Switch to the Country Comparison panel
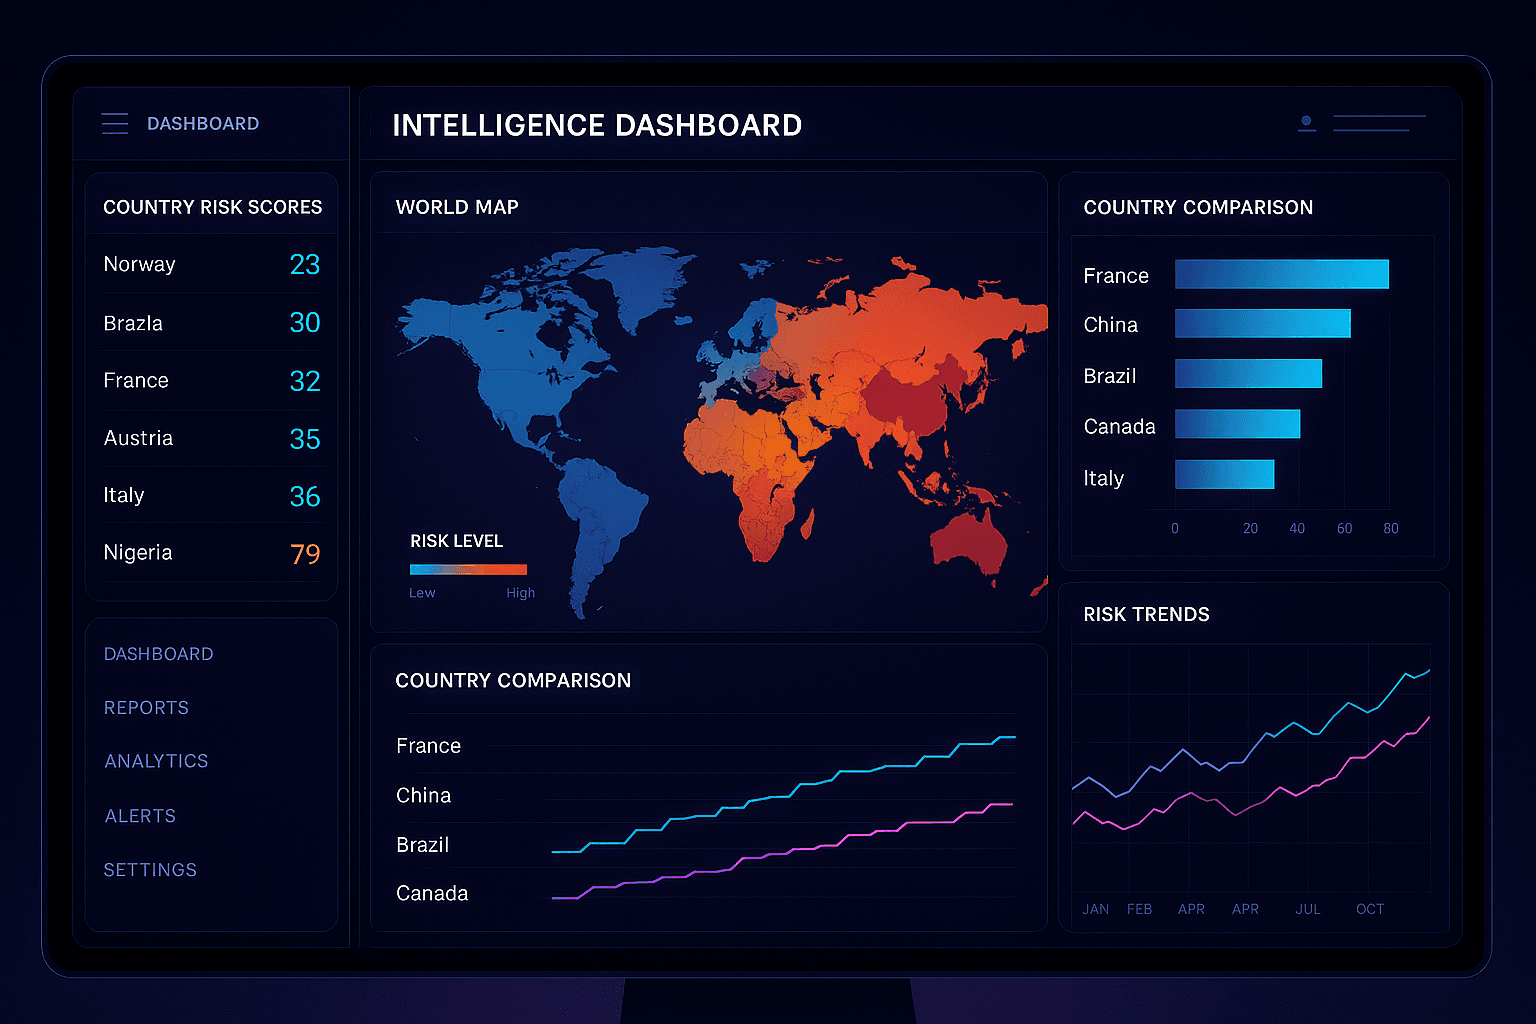The height and width of the screenshot is (1024, 1536). 1198,207
